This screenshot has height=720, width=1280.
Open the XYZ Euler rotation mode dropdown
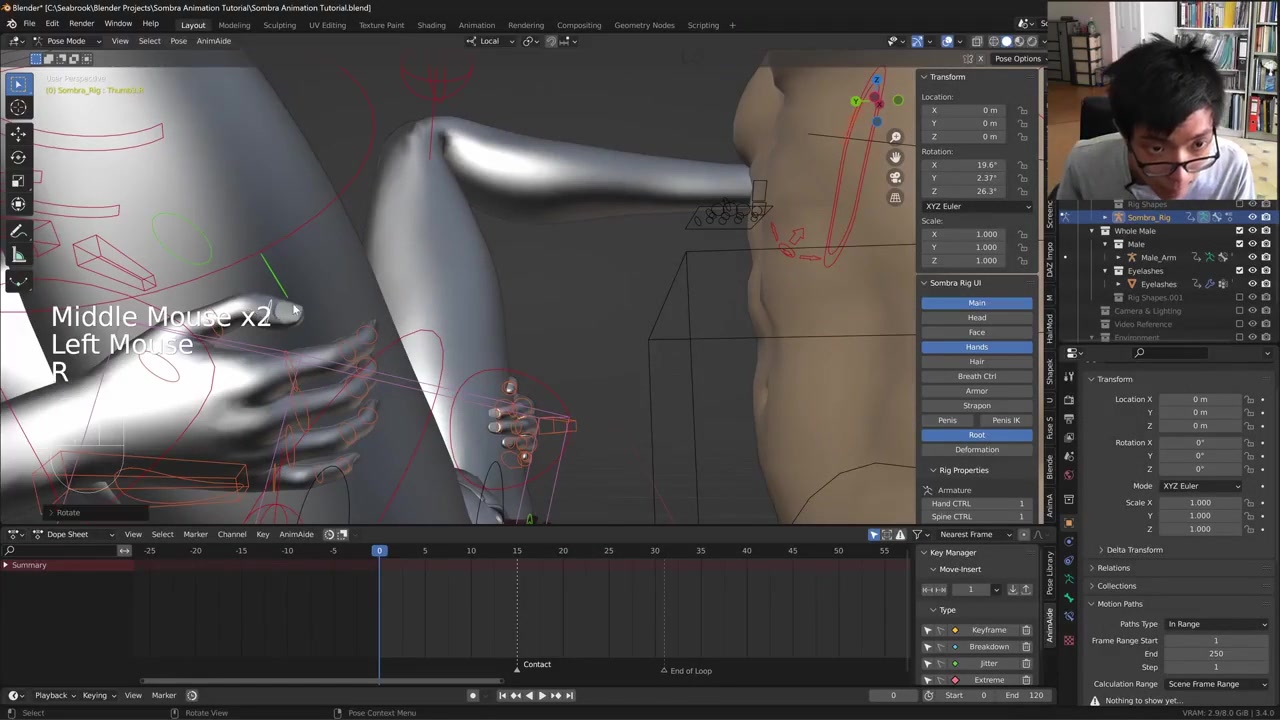click(976, 206)
